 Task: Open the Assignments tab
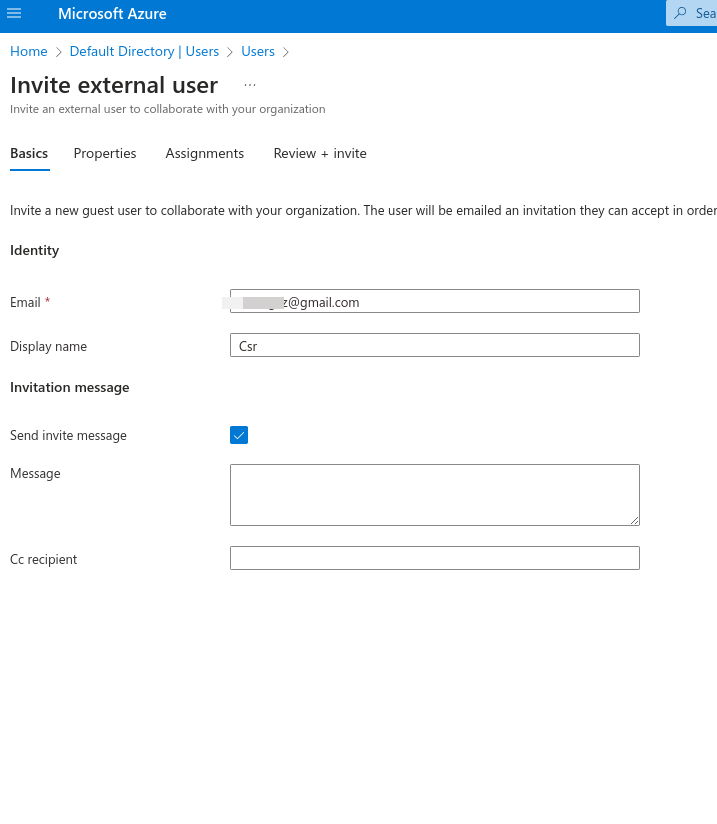(205, 153)
